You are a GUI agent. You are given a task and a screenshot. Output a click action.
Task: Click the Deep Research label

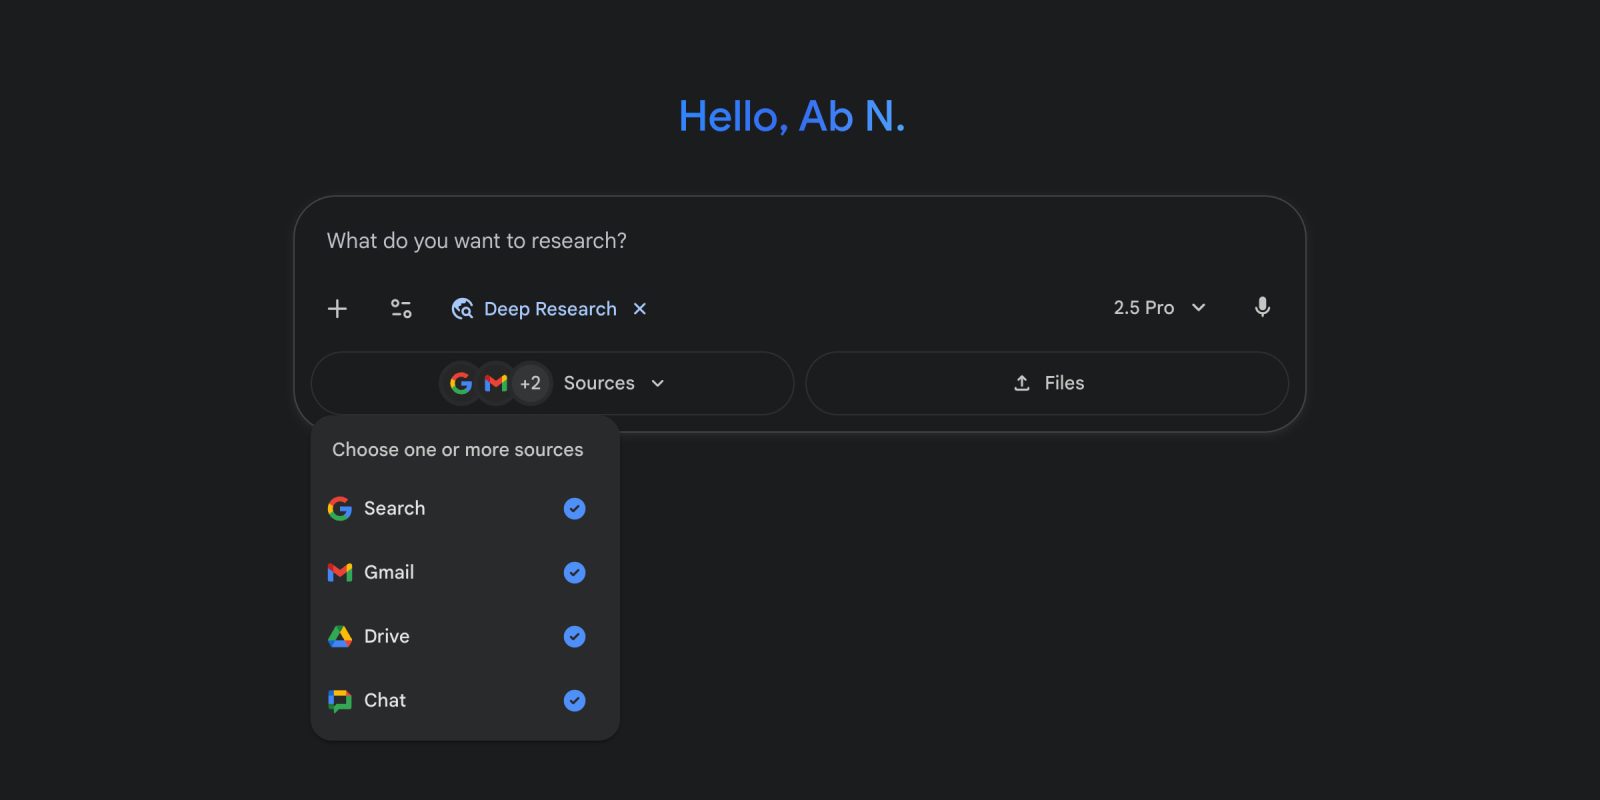pyautogui.click(x=550, y=309)
